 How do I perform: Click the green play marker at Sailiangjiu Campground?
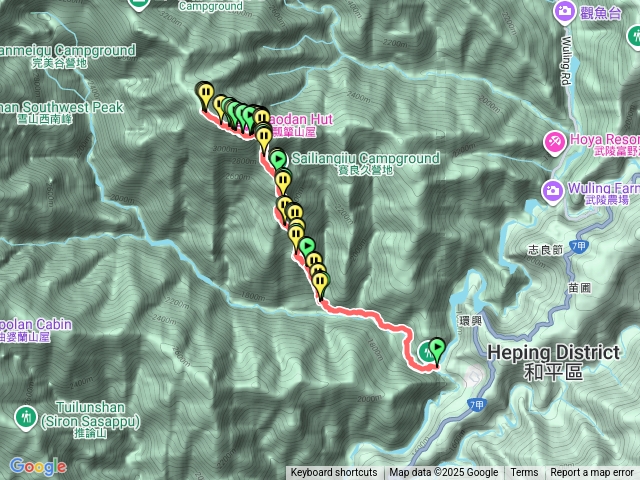coord(278,158)
